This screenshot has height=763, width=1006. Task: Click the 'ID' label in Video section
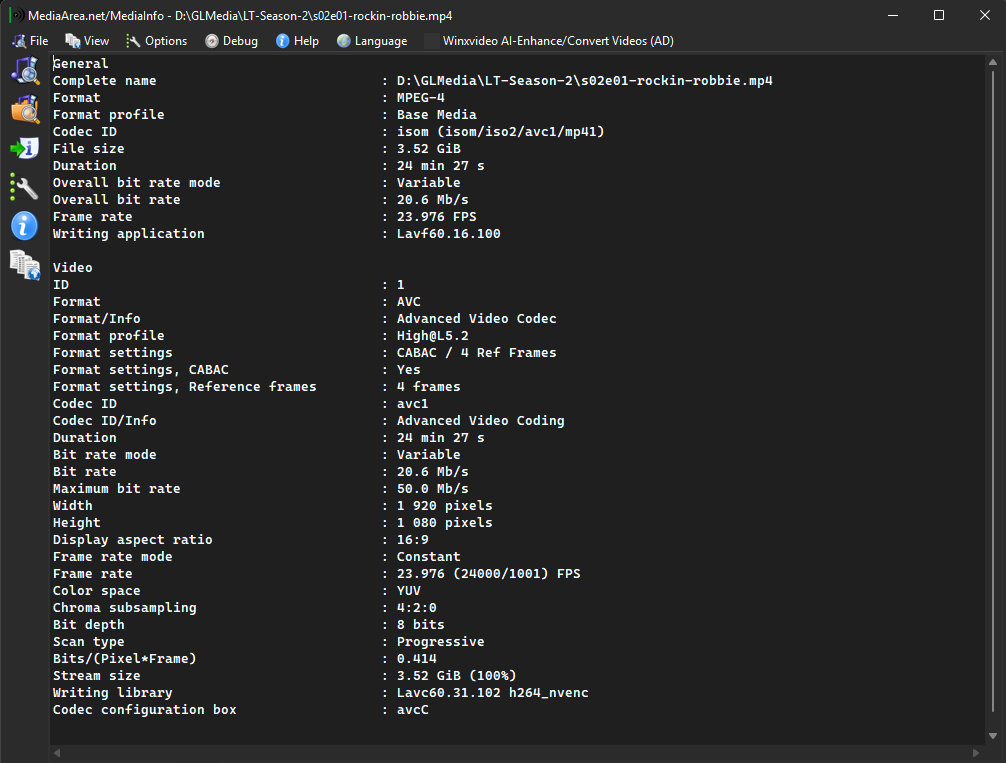tap(61, 285)
